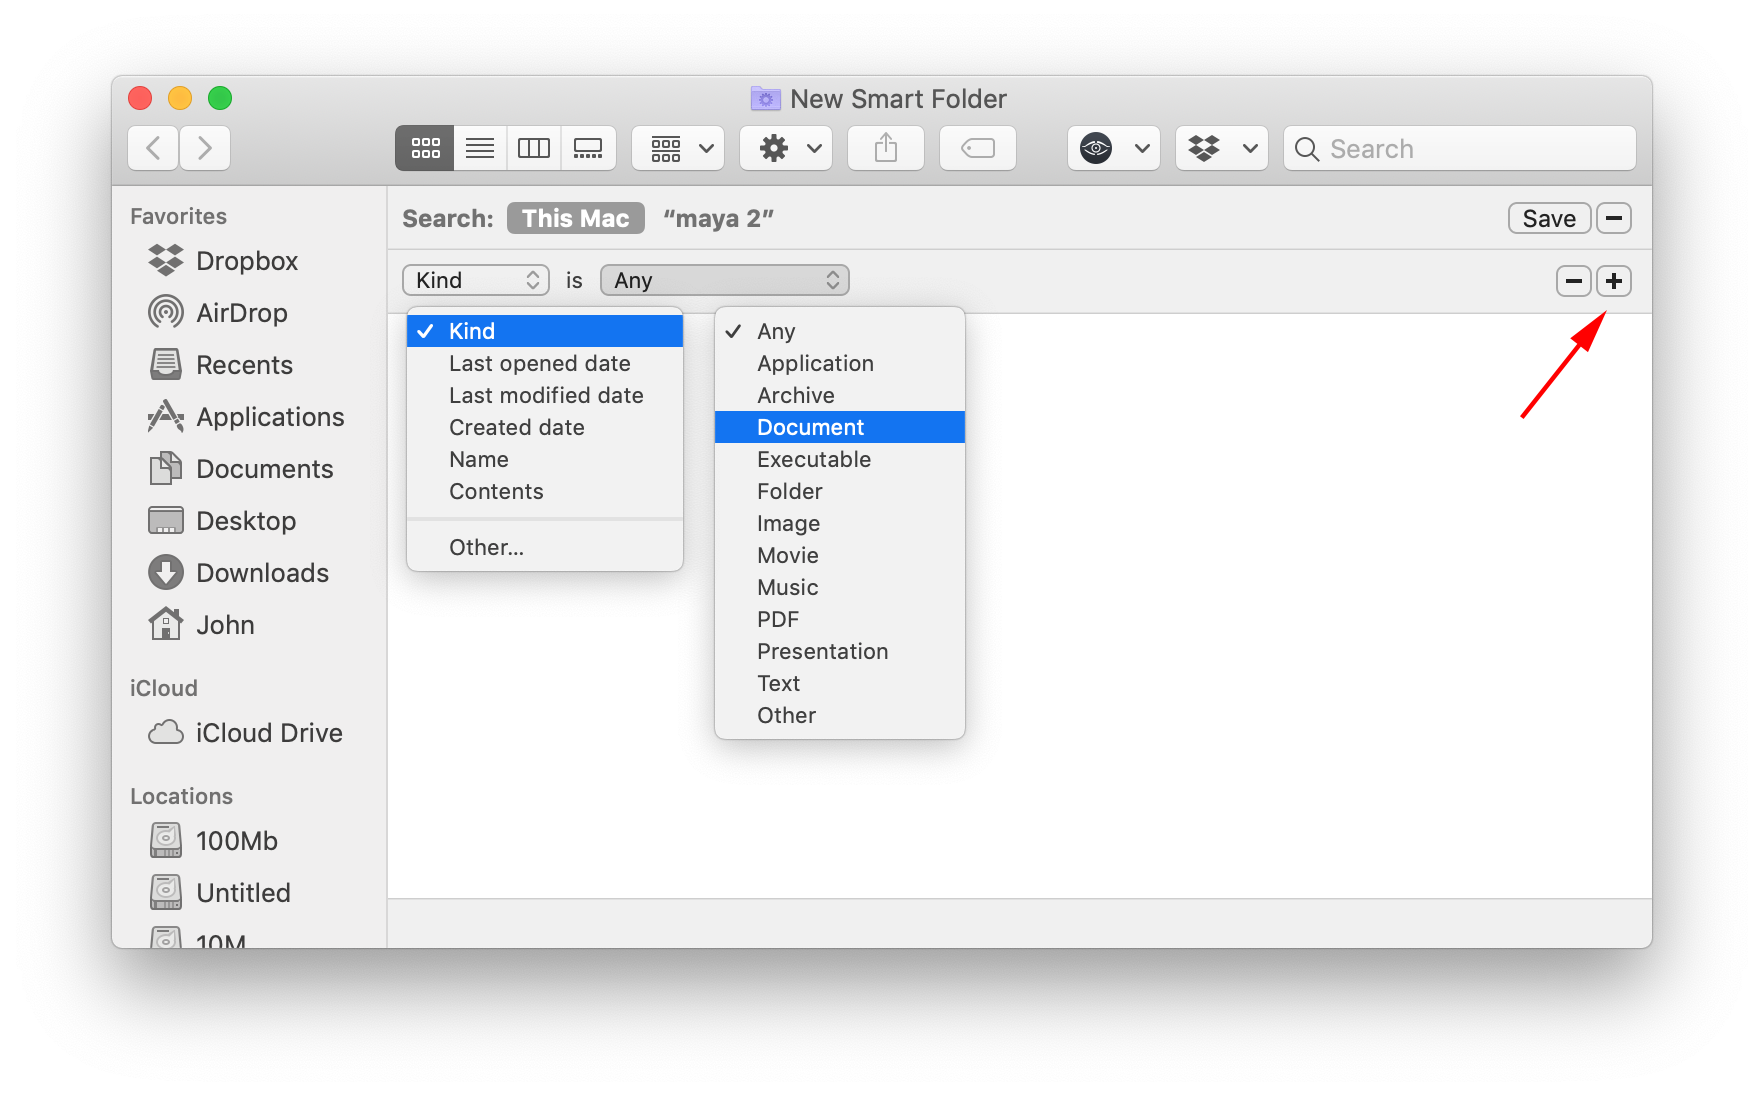Open iCloud Drive from the sidebar
This screenshot has height=1096, width=1764.
[267, 732]
